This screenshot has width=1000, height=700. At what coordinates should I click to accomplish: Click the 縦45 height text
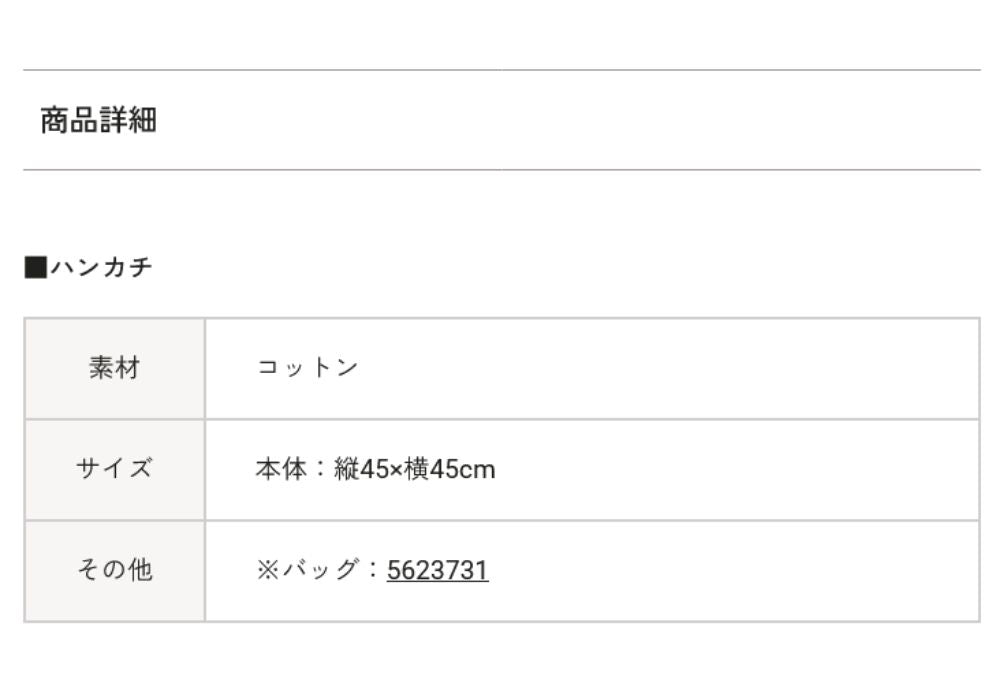coord(361,469)
